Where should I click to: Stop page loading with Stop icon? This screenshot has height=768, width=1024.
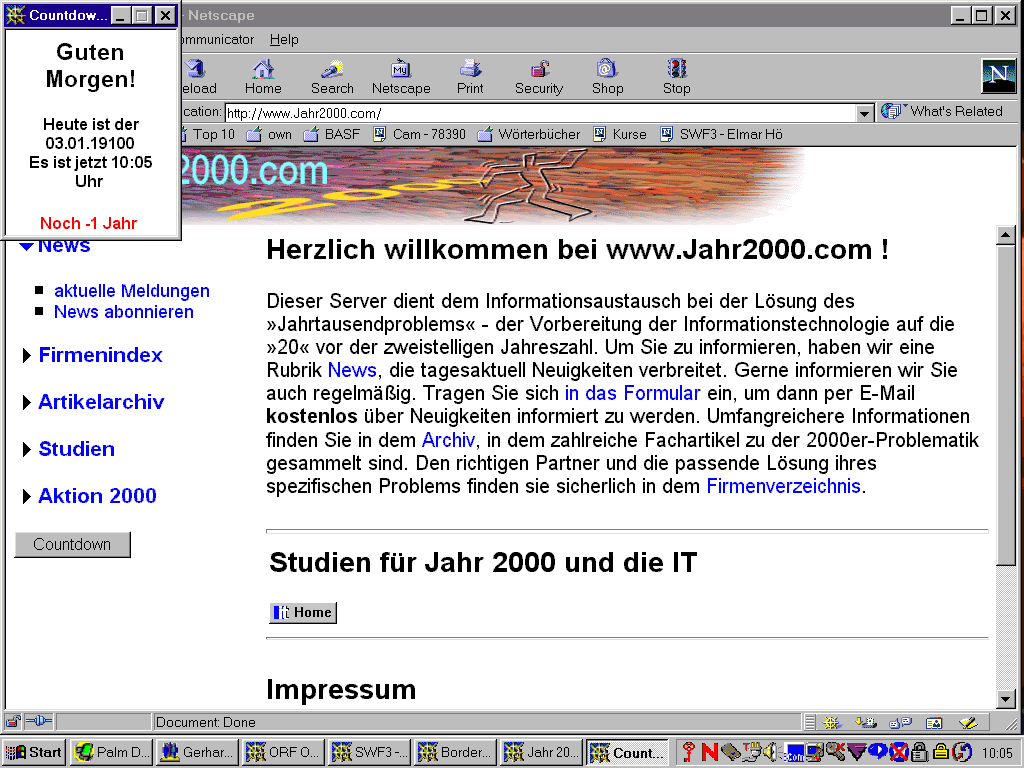677,76
